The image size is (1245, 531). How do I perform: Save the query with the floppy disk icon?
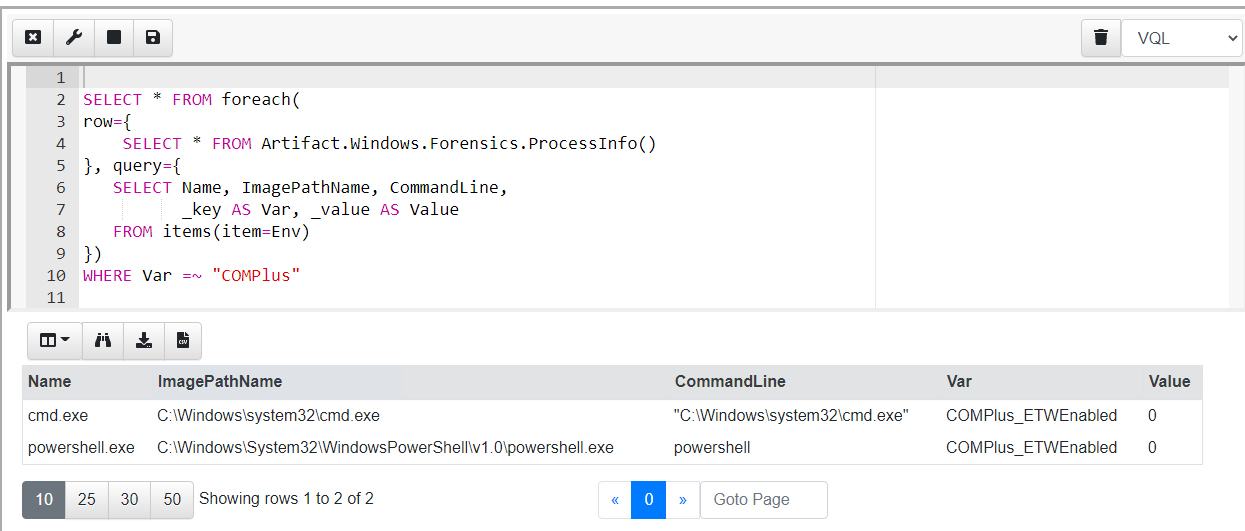click(152, 38)
